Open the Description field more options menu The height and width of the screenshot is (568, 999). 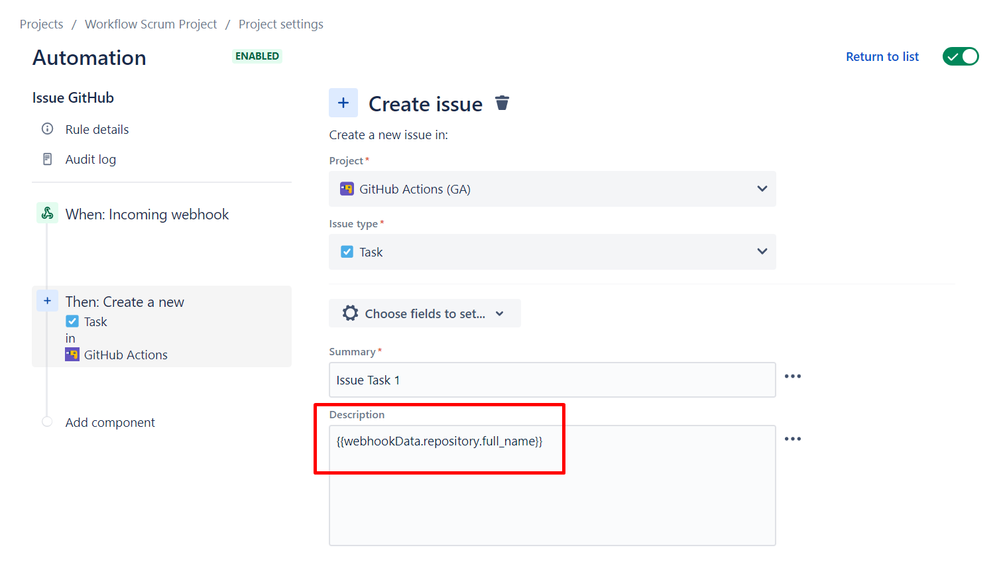point(793,439)
